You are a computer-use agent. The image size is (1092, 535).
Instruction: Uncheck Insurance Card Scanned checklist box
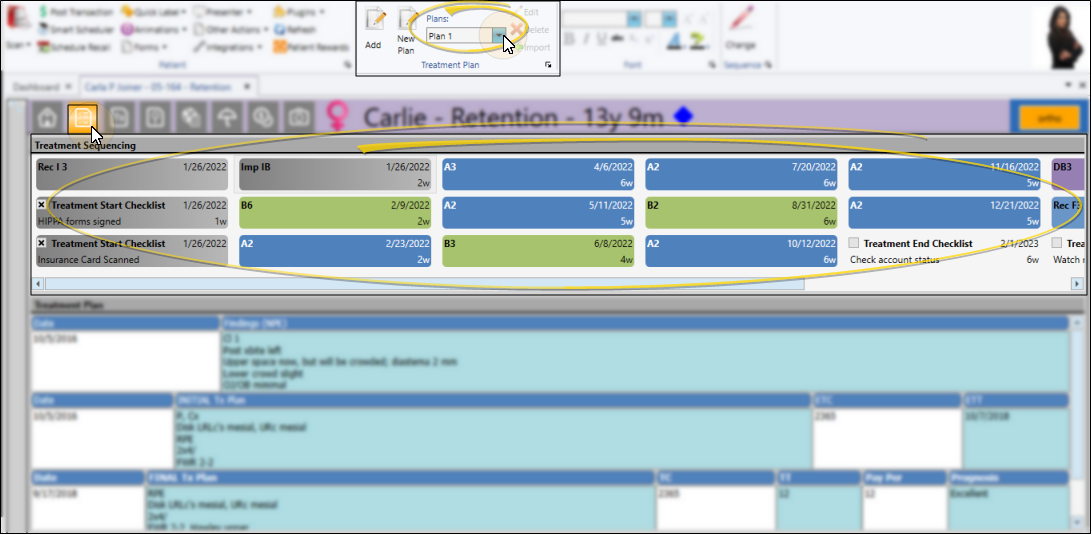tap(42, 243)
